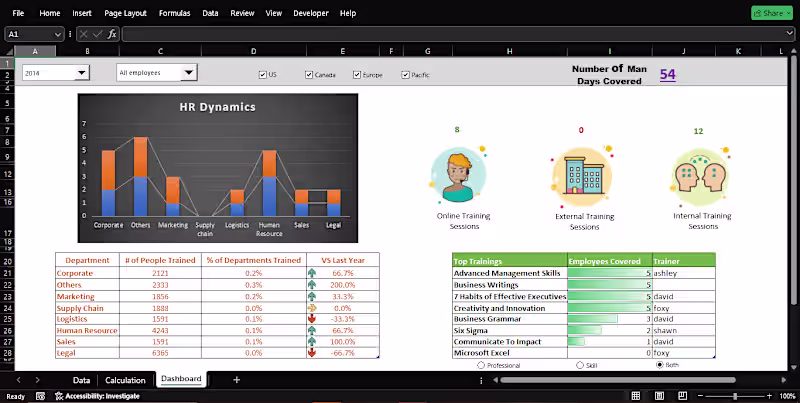Select the Professional radio button
Image resolution: width=800 pixels, height=403 pixels.
[x=481, y=365]
